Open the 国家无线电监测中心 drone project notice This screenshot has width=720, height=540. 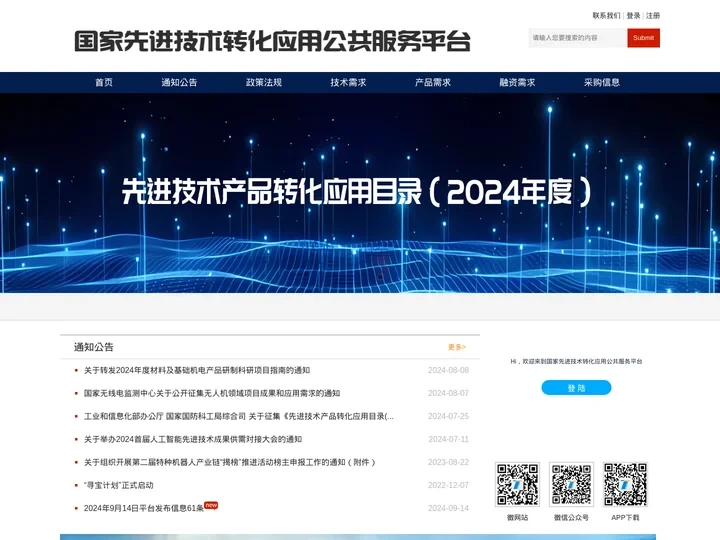212,393
